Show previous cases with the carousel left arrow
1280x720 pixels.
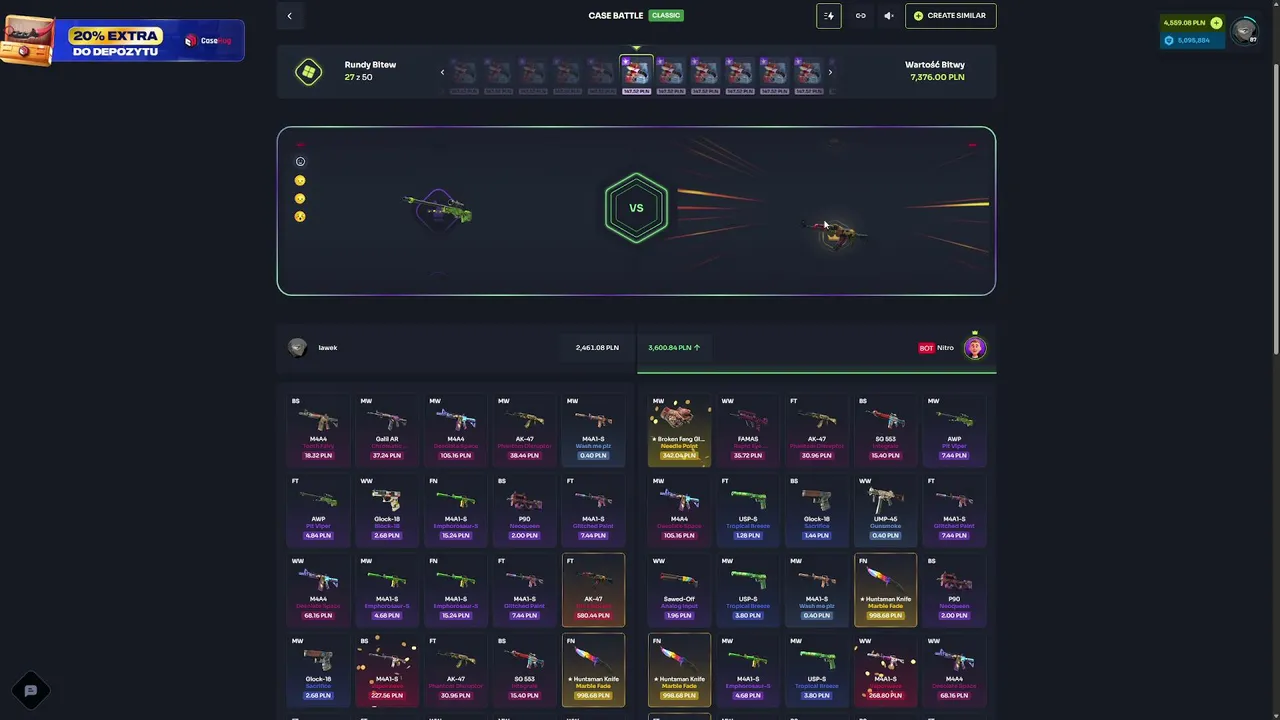(x=442, y=72)
